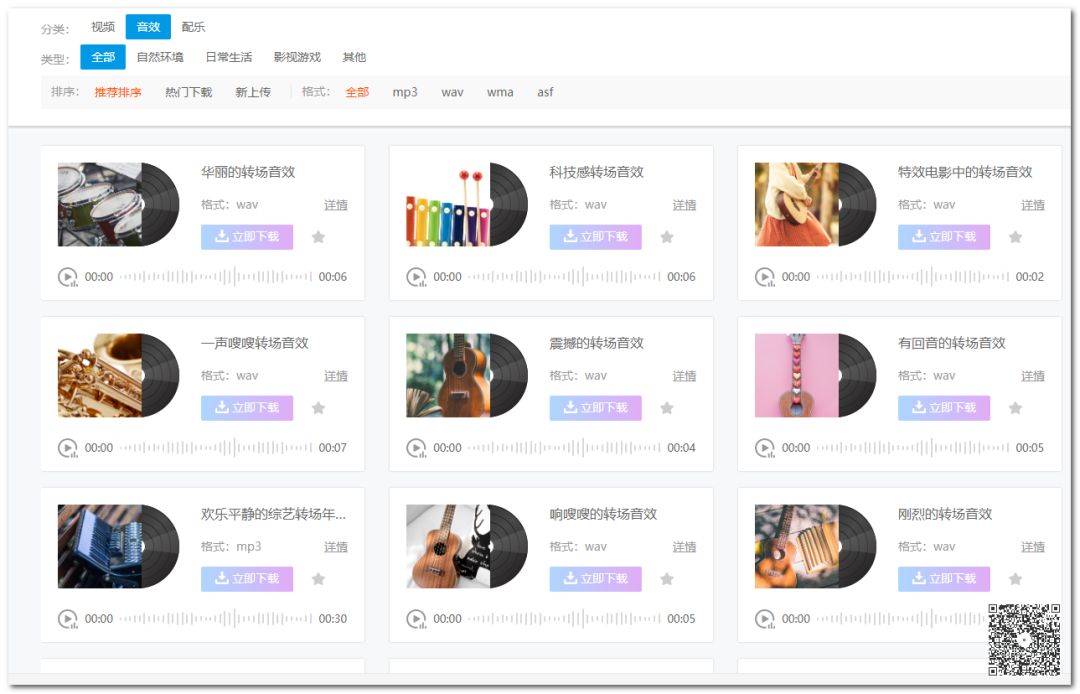Play the 有回音的转场音效 preview

[x=765, y=448]
